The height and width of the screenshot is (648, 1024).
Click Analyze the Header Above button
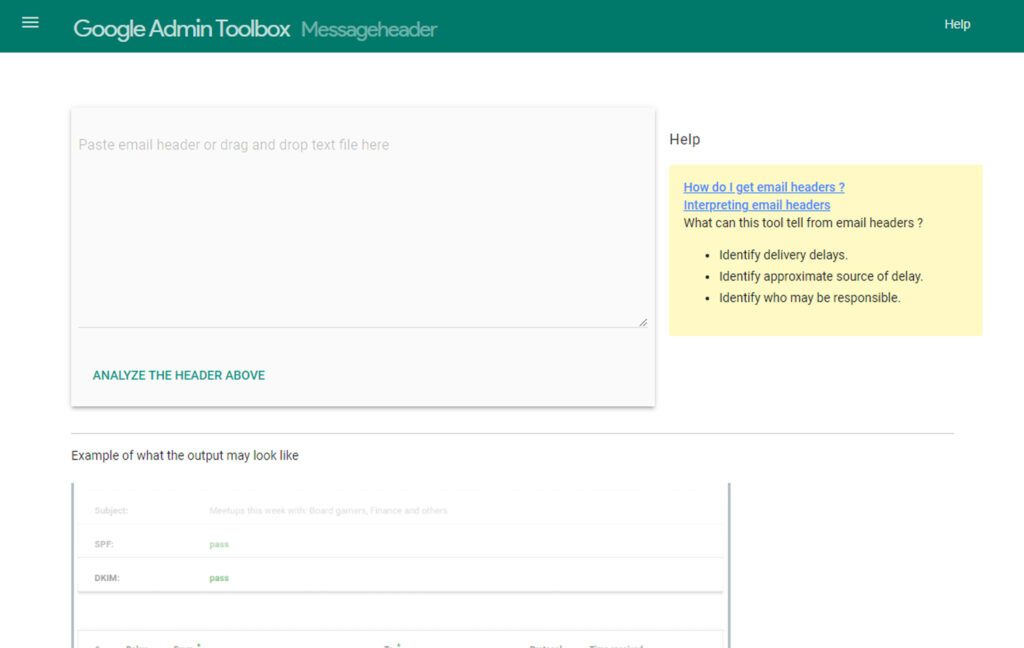[179, 376]
